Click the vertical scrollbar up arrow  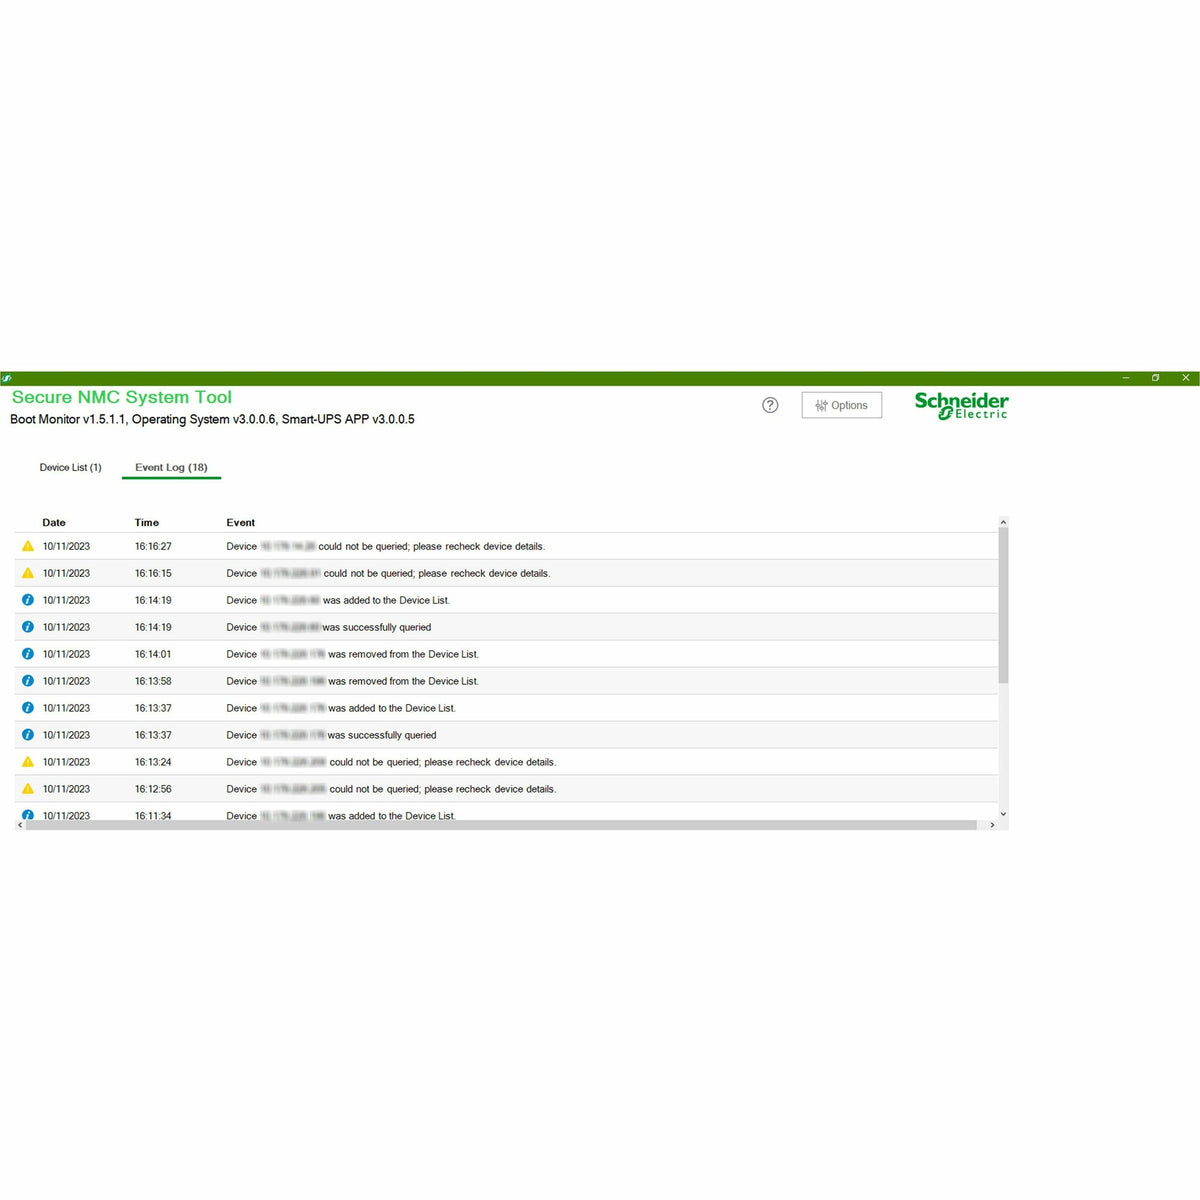[1003, 522]
